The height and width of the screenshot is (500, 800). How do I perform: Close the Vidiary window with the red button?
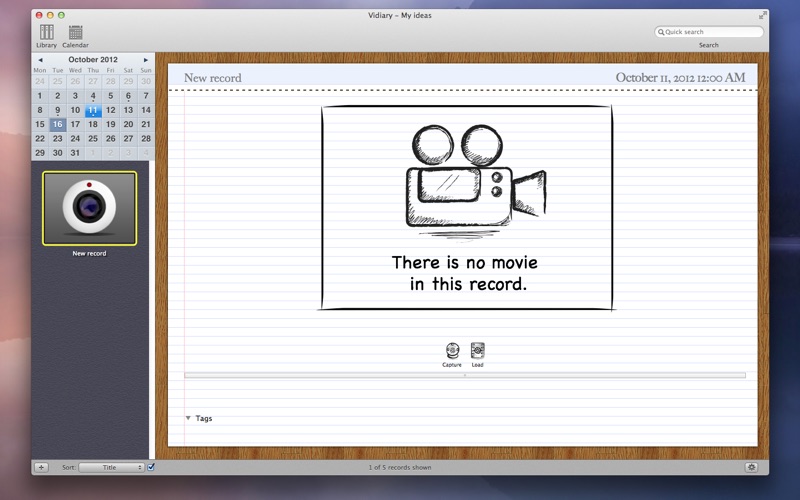click(39, 15)
